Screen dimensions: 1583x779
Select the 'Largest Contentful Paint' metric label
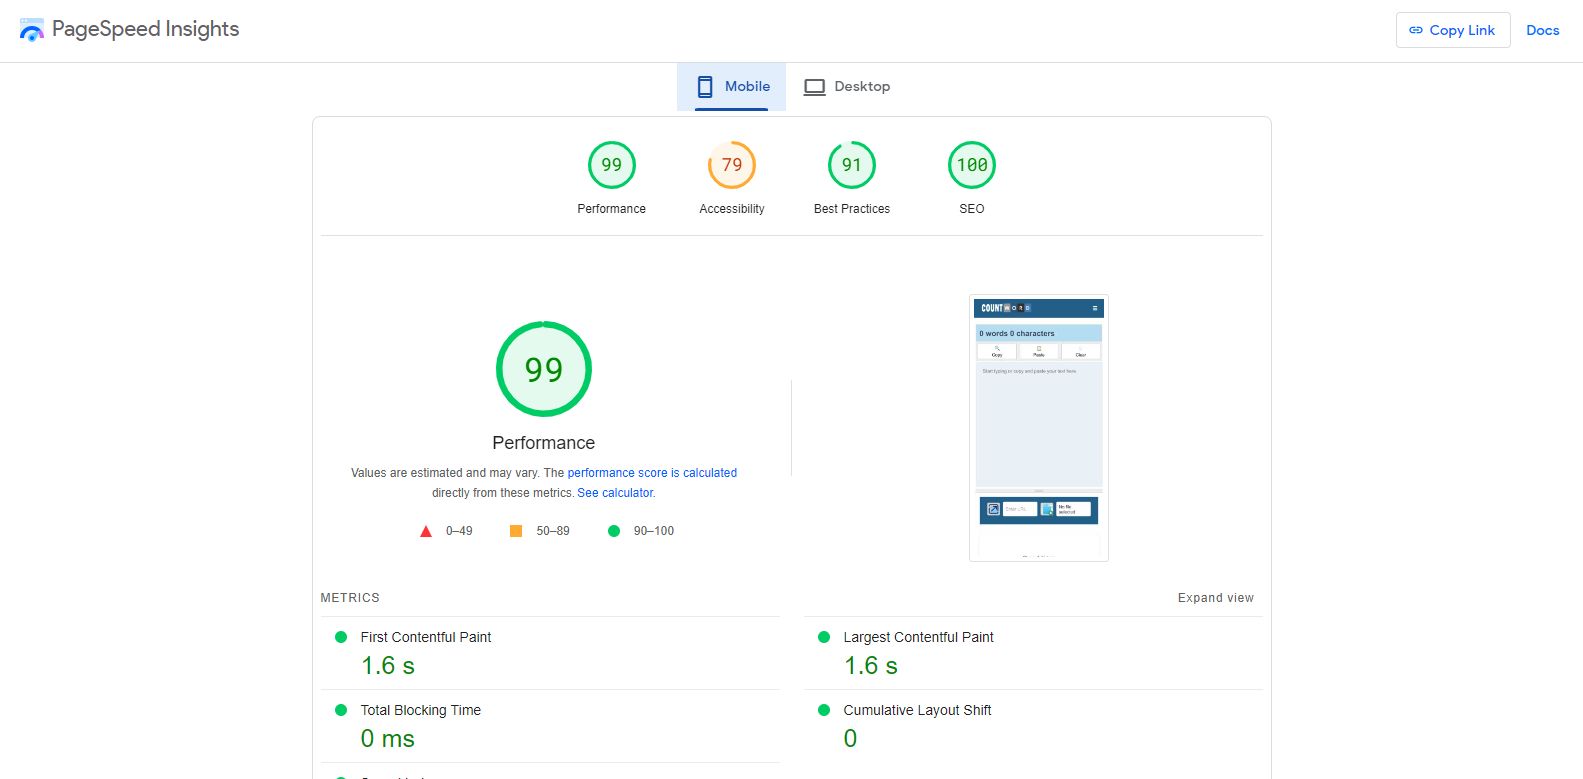click(x=918, y=637)
